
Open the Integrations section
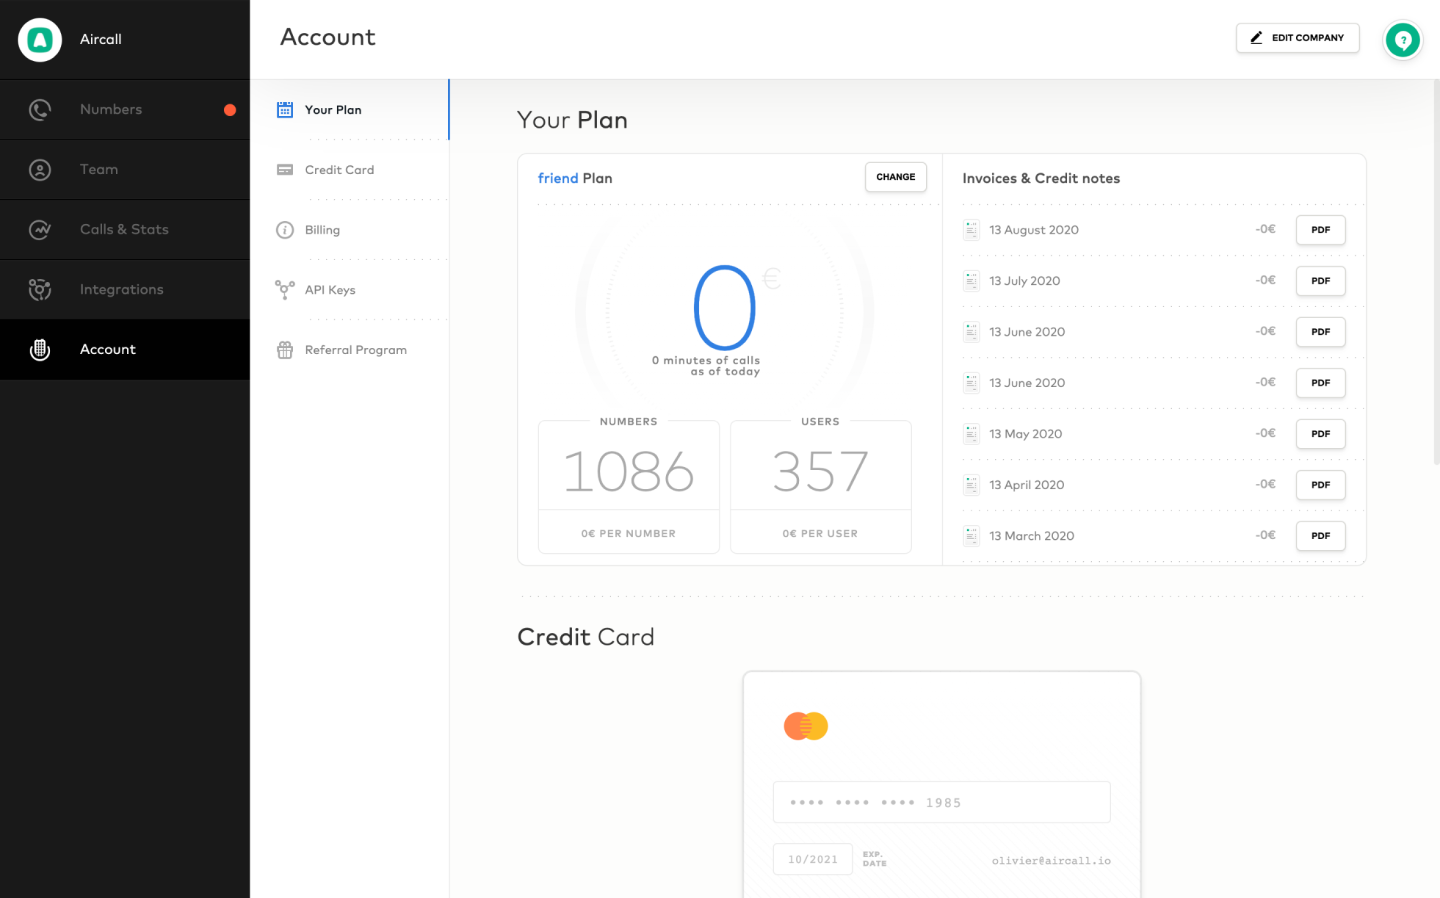(x=121, y=289)
